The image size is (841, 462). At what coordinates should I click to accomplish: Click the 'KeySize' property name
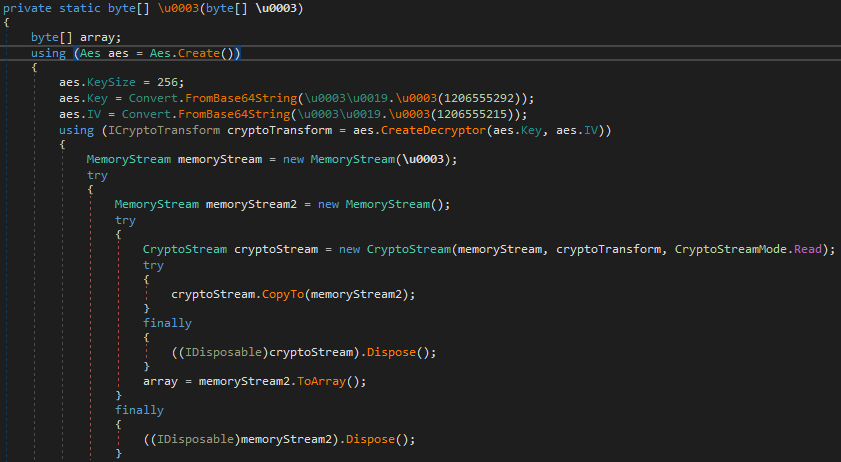[112, 82]
